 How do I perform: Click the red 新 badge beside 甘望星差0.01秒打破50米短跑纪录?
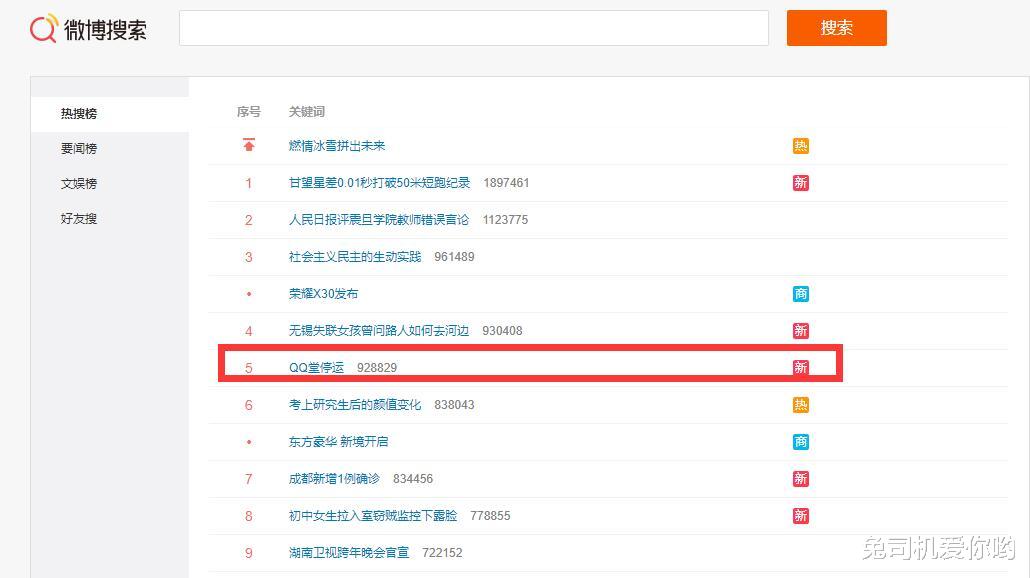click(x=800, y=183)
